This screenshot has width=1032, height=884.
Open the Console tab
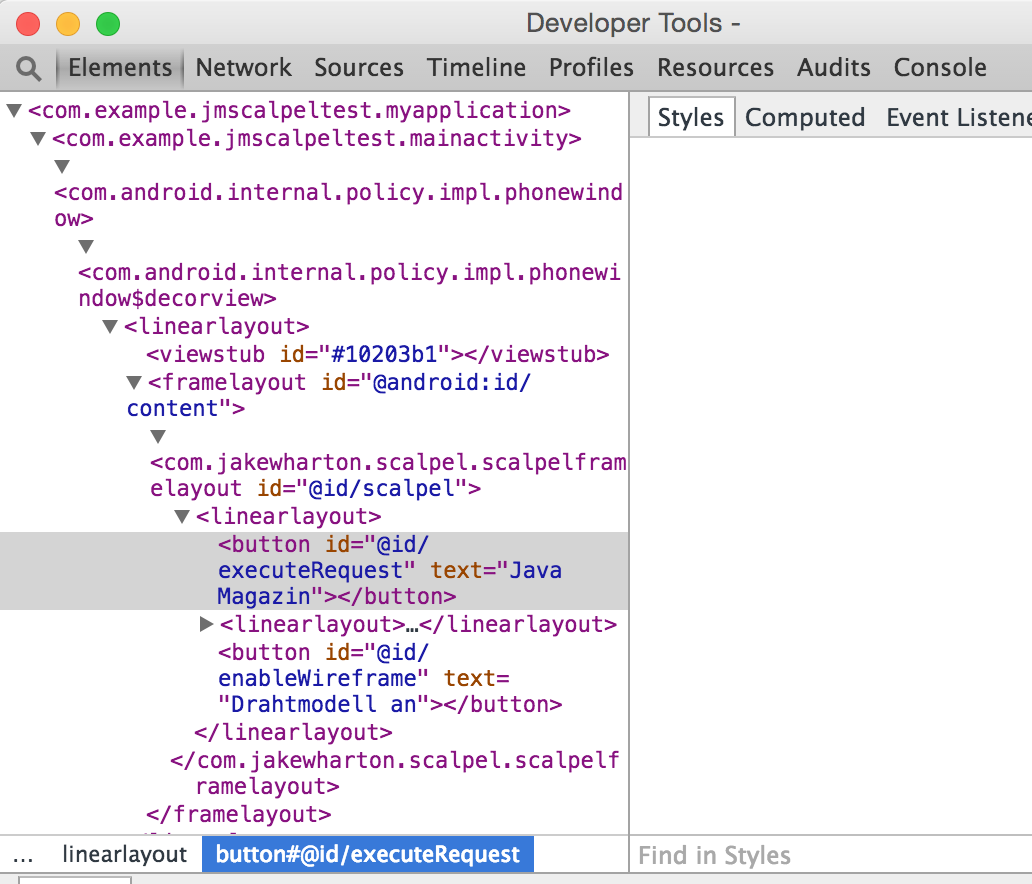click(x=940, y=68)
